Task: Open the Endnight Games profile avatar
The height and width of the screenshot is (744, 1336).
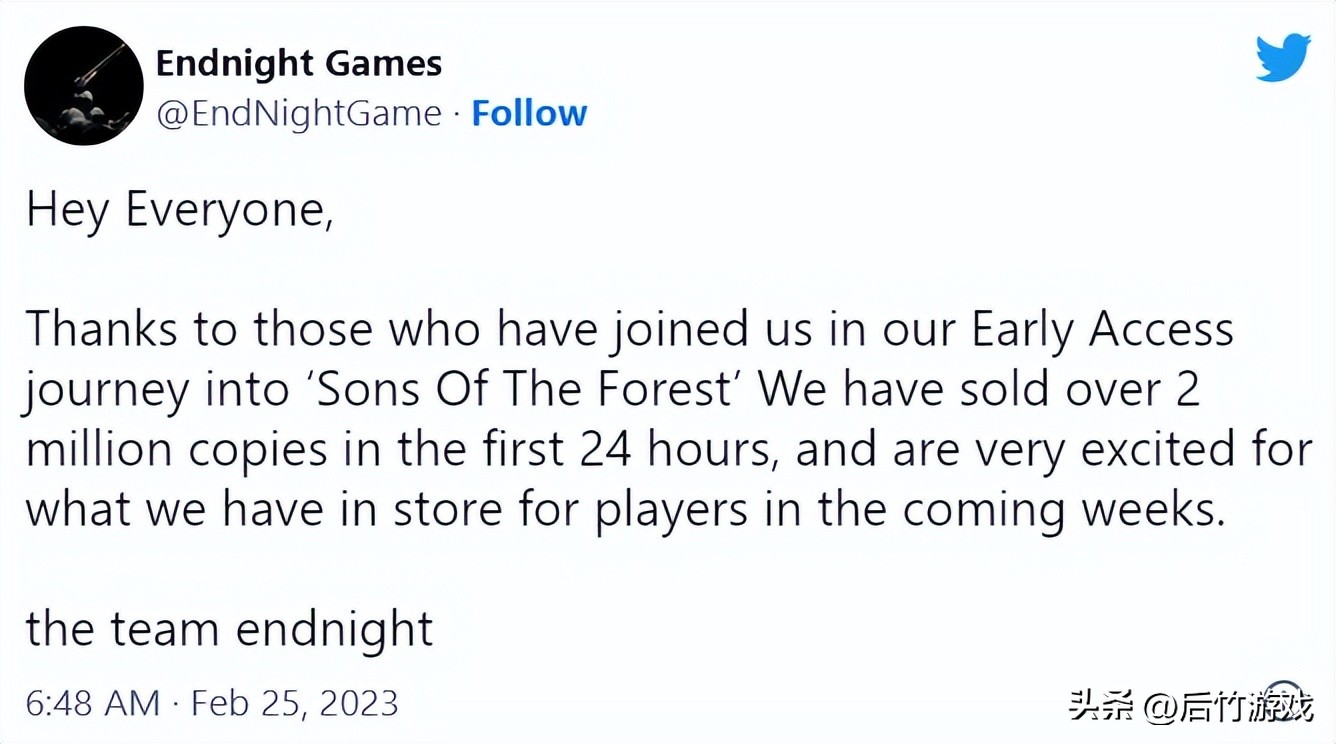Action: [84, 86]
